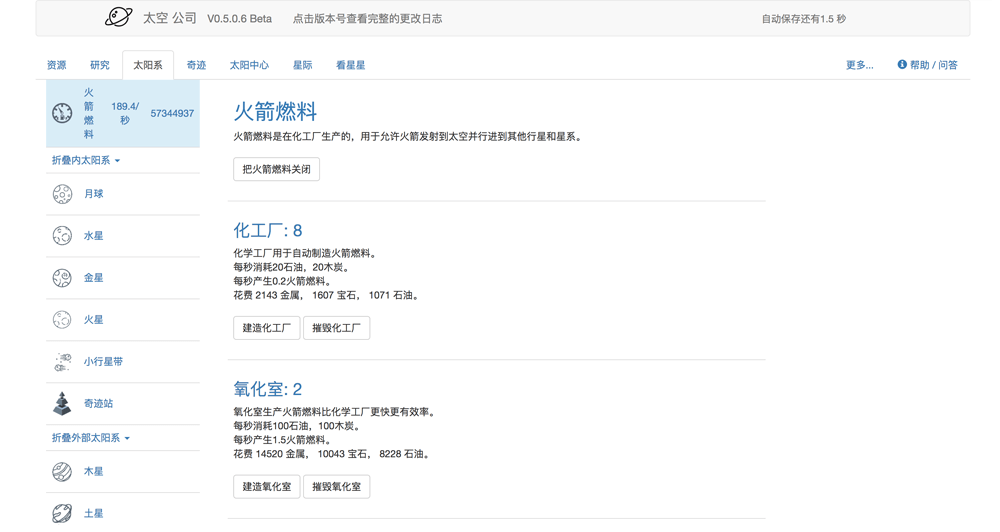Select 金星 in the sidebar

94,278
